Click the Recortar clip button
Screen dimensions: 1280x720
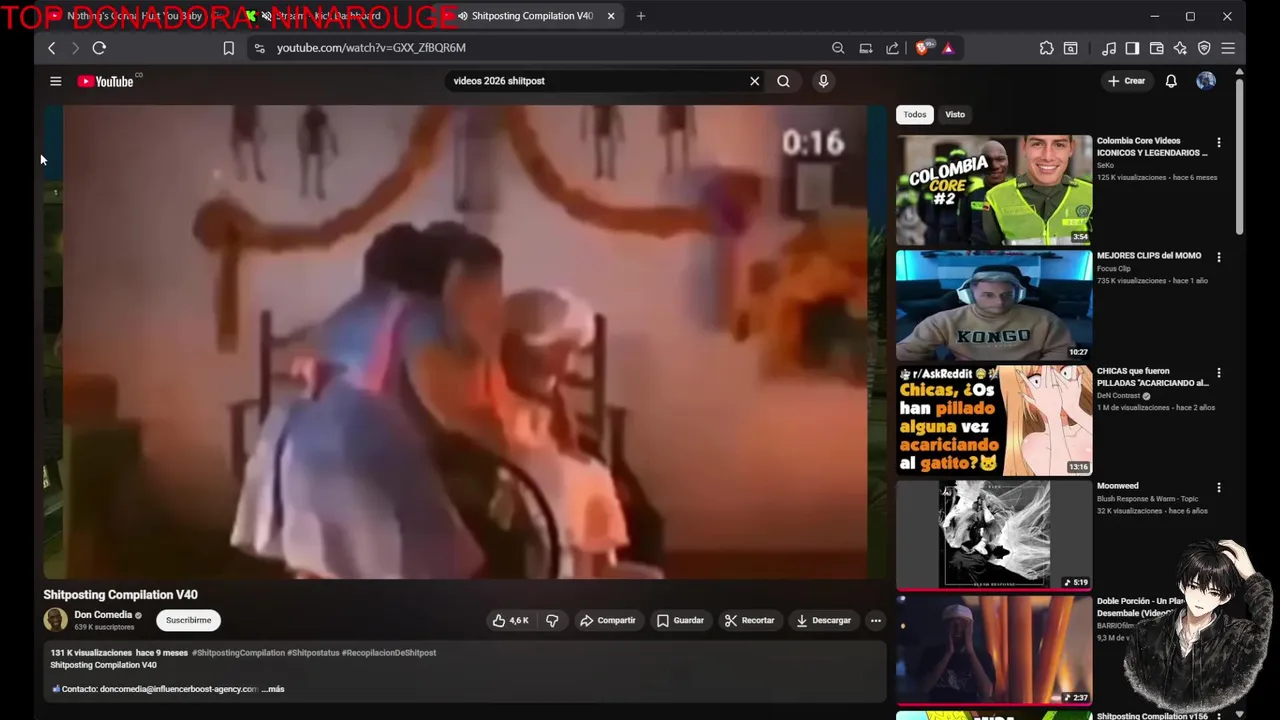click(x=749, y=620)
